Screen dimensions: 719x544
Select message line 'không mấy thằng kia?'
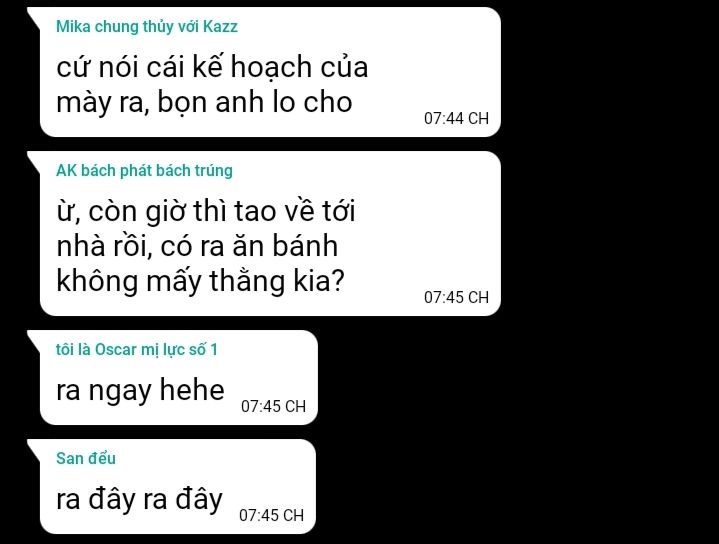coord(200,281)
